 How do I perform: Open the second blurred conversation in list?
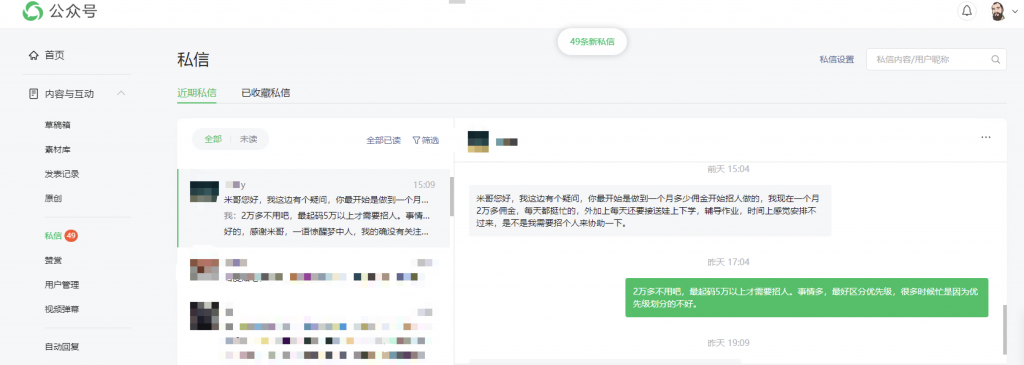pos(313,270)
